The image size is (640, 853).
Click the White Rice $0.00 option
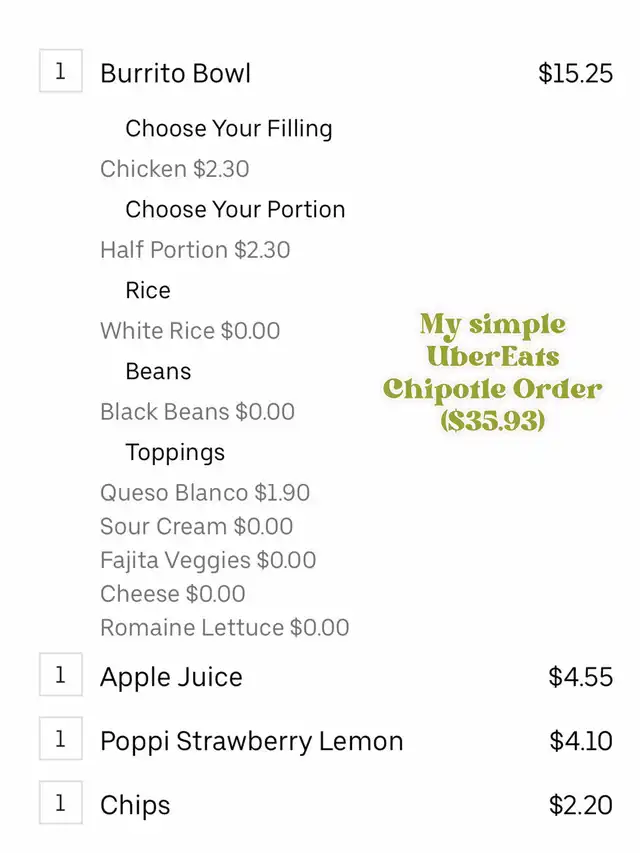(190, 331)
